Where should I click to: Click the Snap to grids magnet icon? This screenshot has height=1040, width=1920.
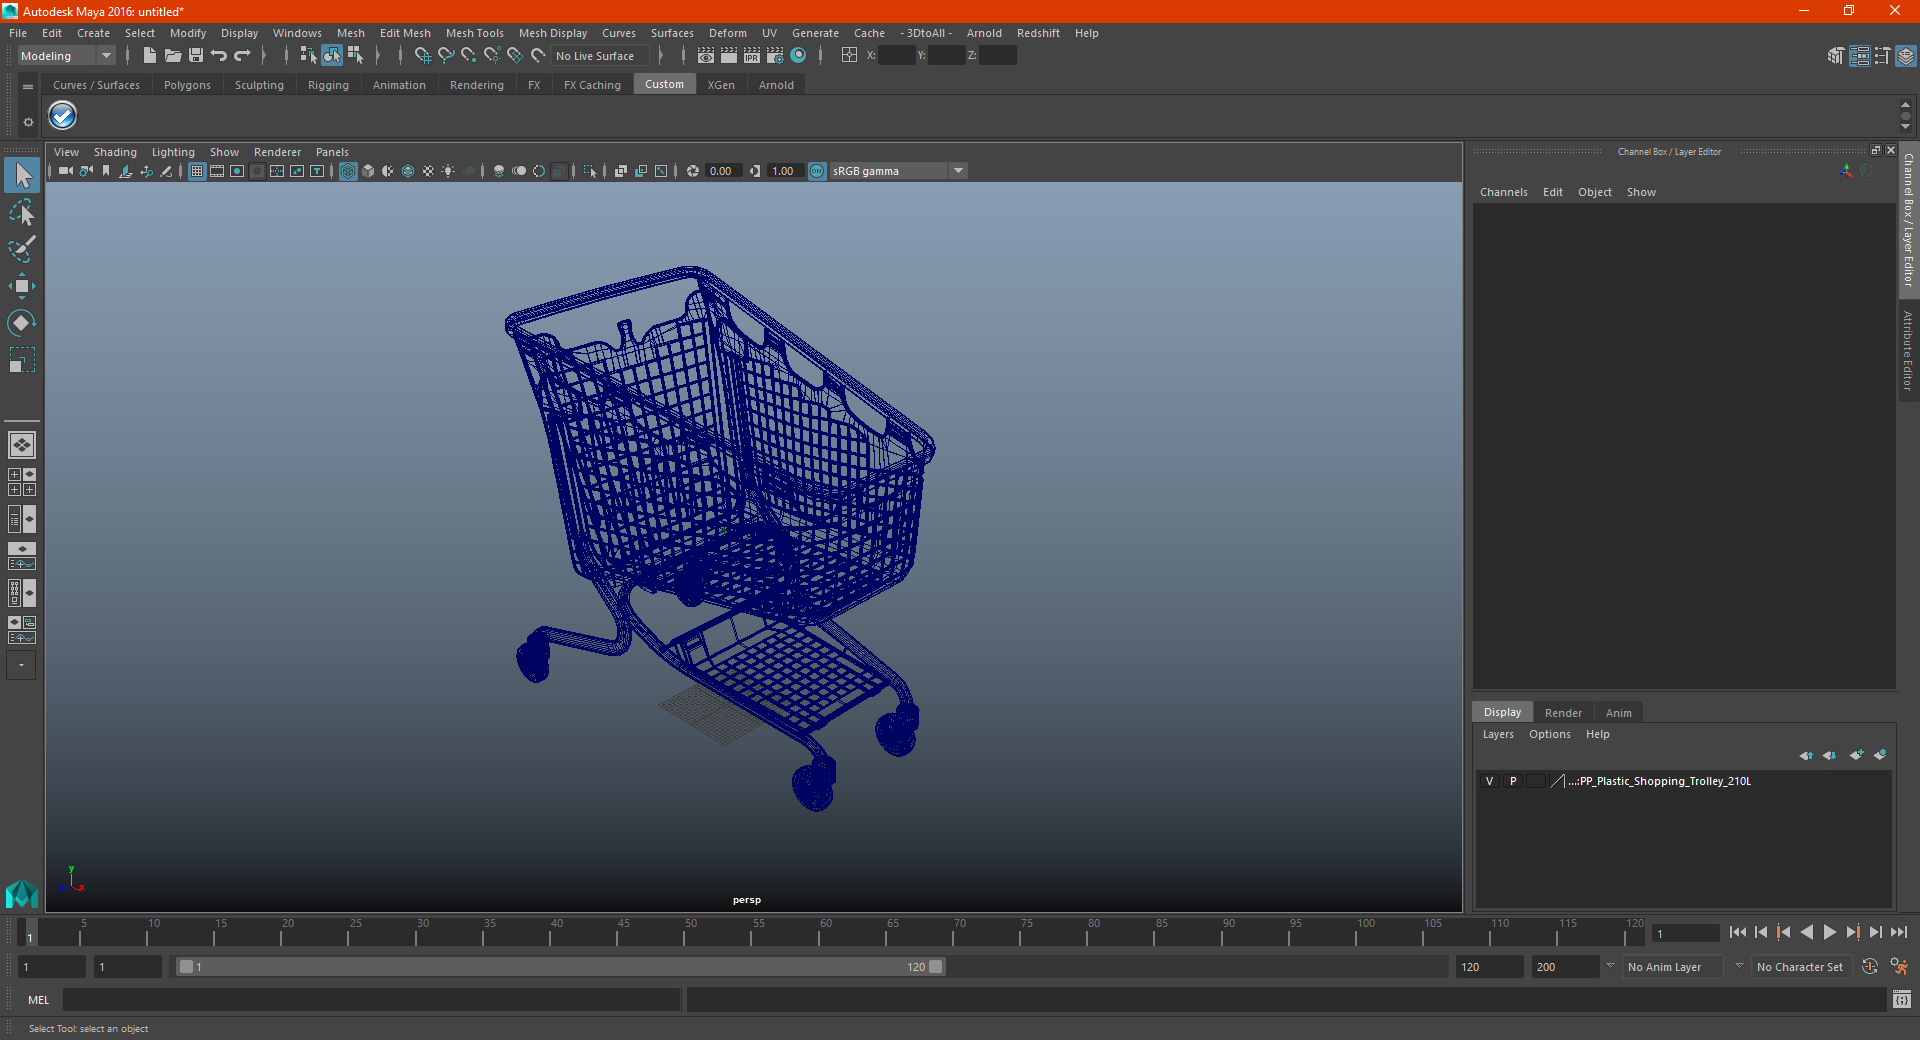(422, 56)
